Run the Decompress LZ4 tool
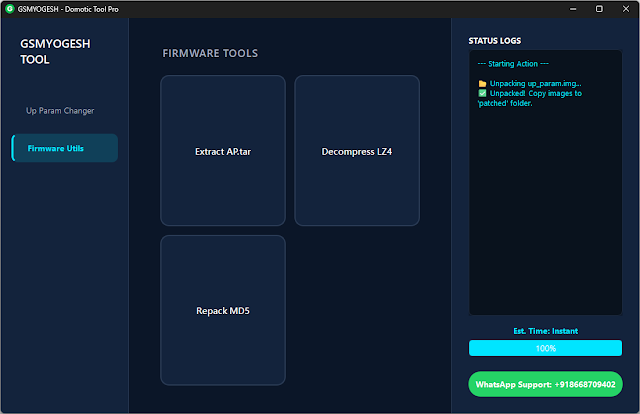This screenshot has width=640, height=414. coord(357,152)
